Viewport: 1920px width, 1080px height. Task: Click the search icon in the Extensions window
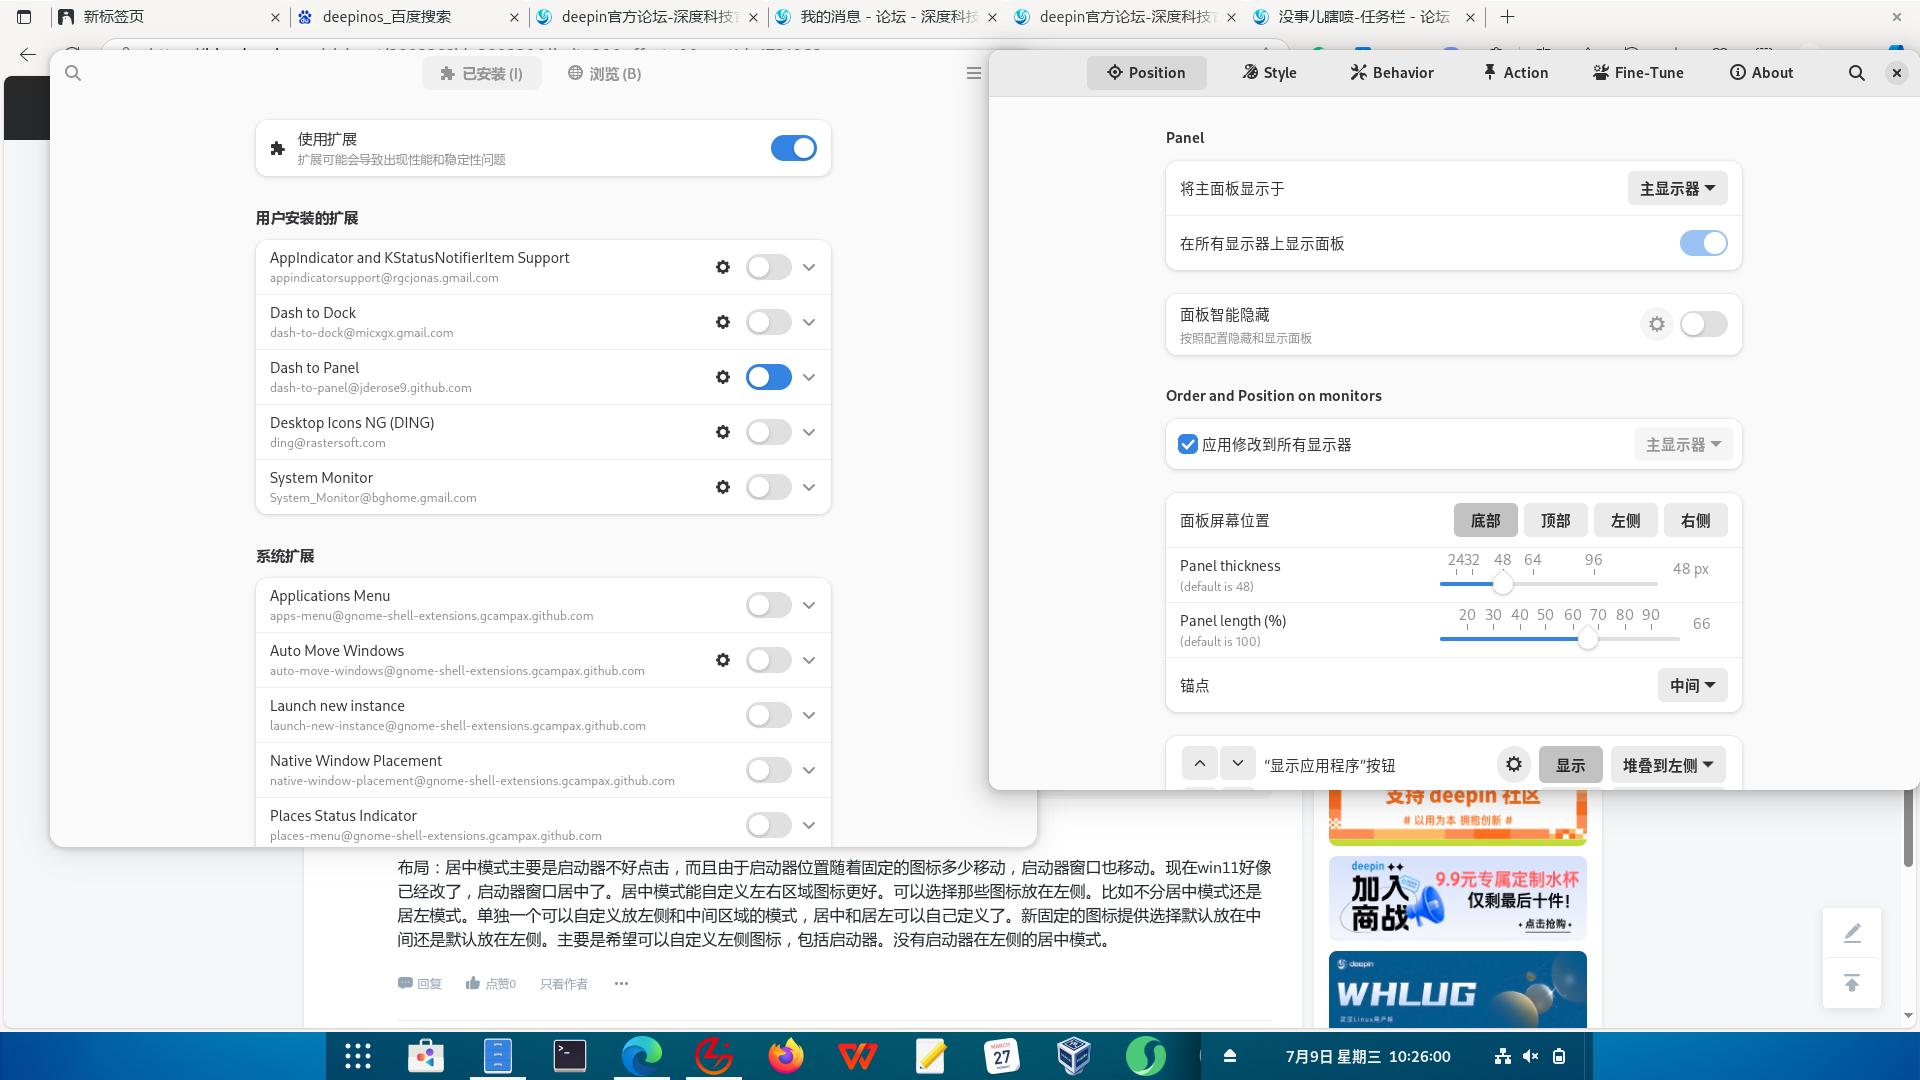coord(73,73)
